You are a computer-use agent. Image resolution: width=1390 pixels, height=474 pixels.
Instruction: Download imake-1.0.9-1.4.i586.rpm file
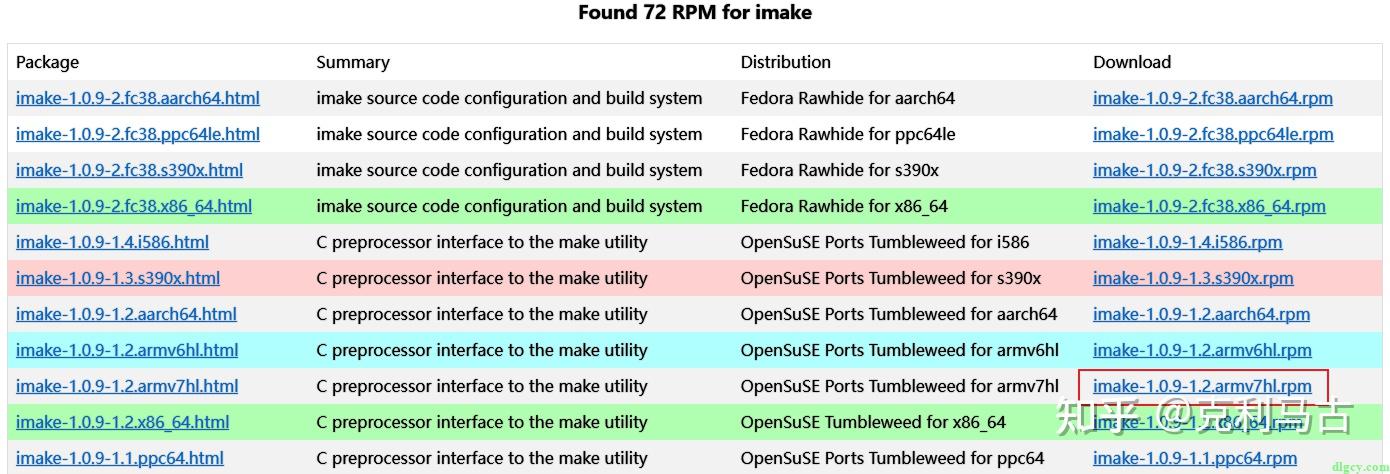[1187, 242]
